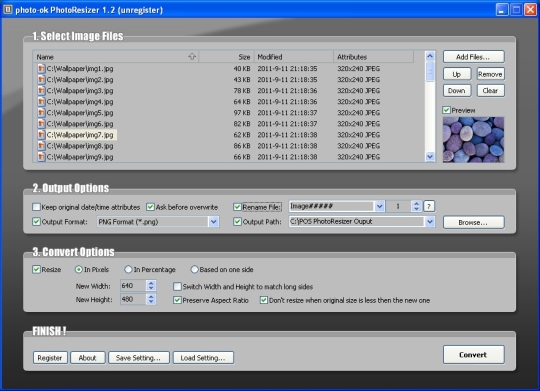This screenshot has height=391, width=540.
Task: Sort files by the Name column header
Action: [x=116, y=56]
